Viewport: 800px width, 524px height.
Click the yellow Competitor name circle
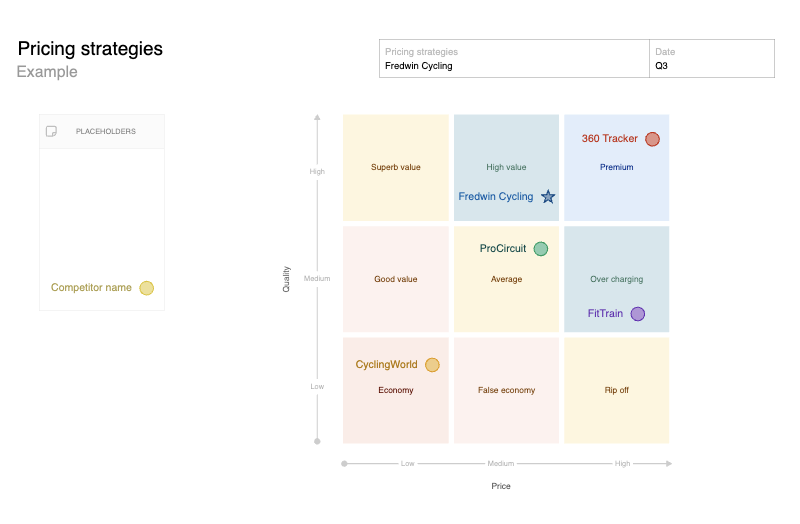(146, 288)
